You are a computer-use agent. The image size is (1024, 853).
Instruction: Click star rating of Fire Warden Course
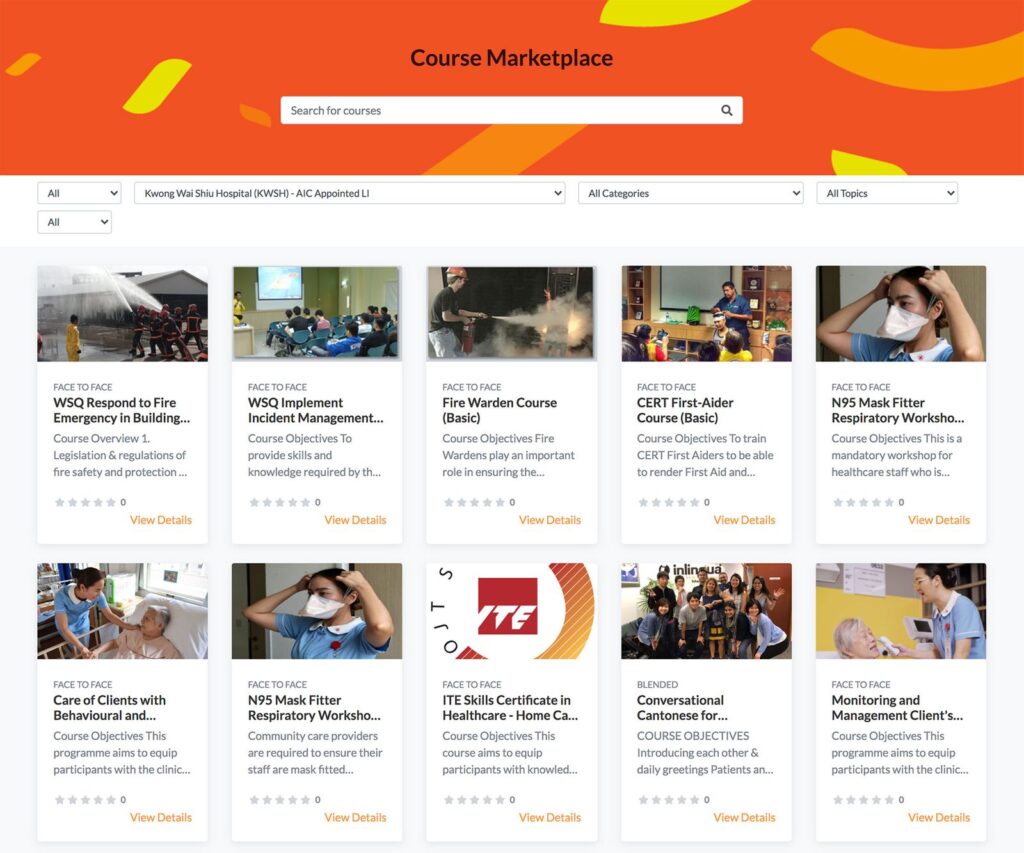click(475, 502)
